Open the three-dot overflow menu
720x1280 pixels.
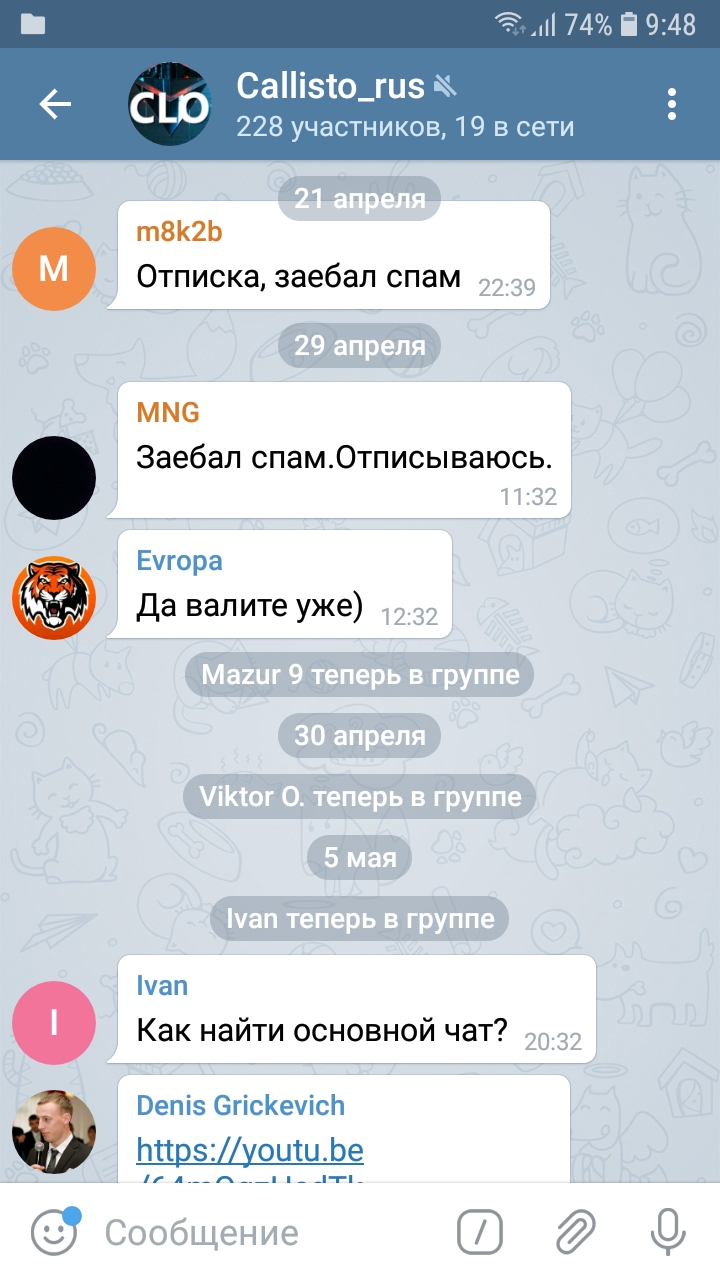coord(672,104)
